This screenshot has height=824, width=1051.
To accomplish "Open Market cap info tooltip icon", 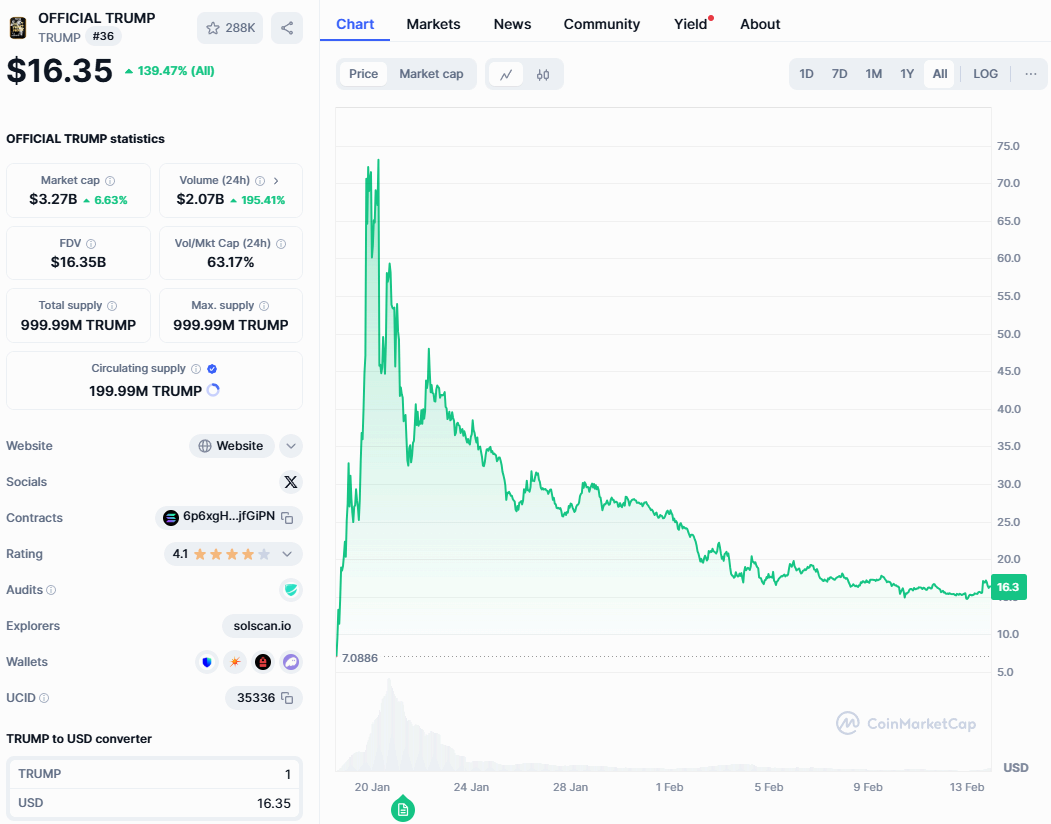I will point(110,180).
